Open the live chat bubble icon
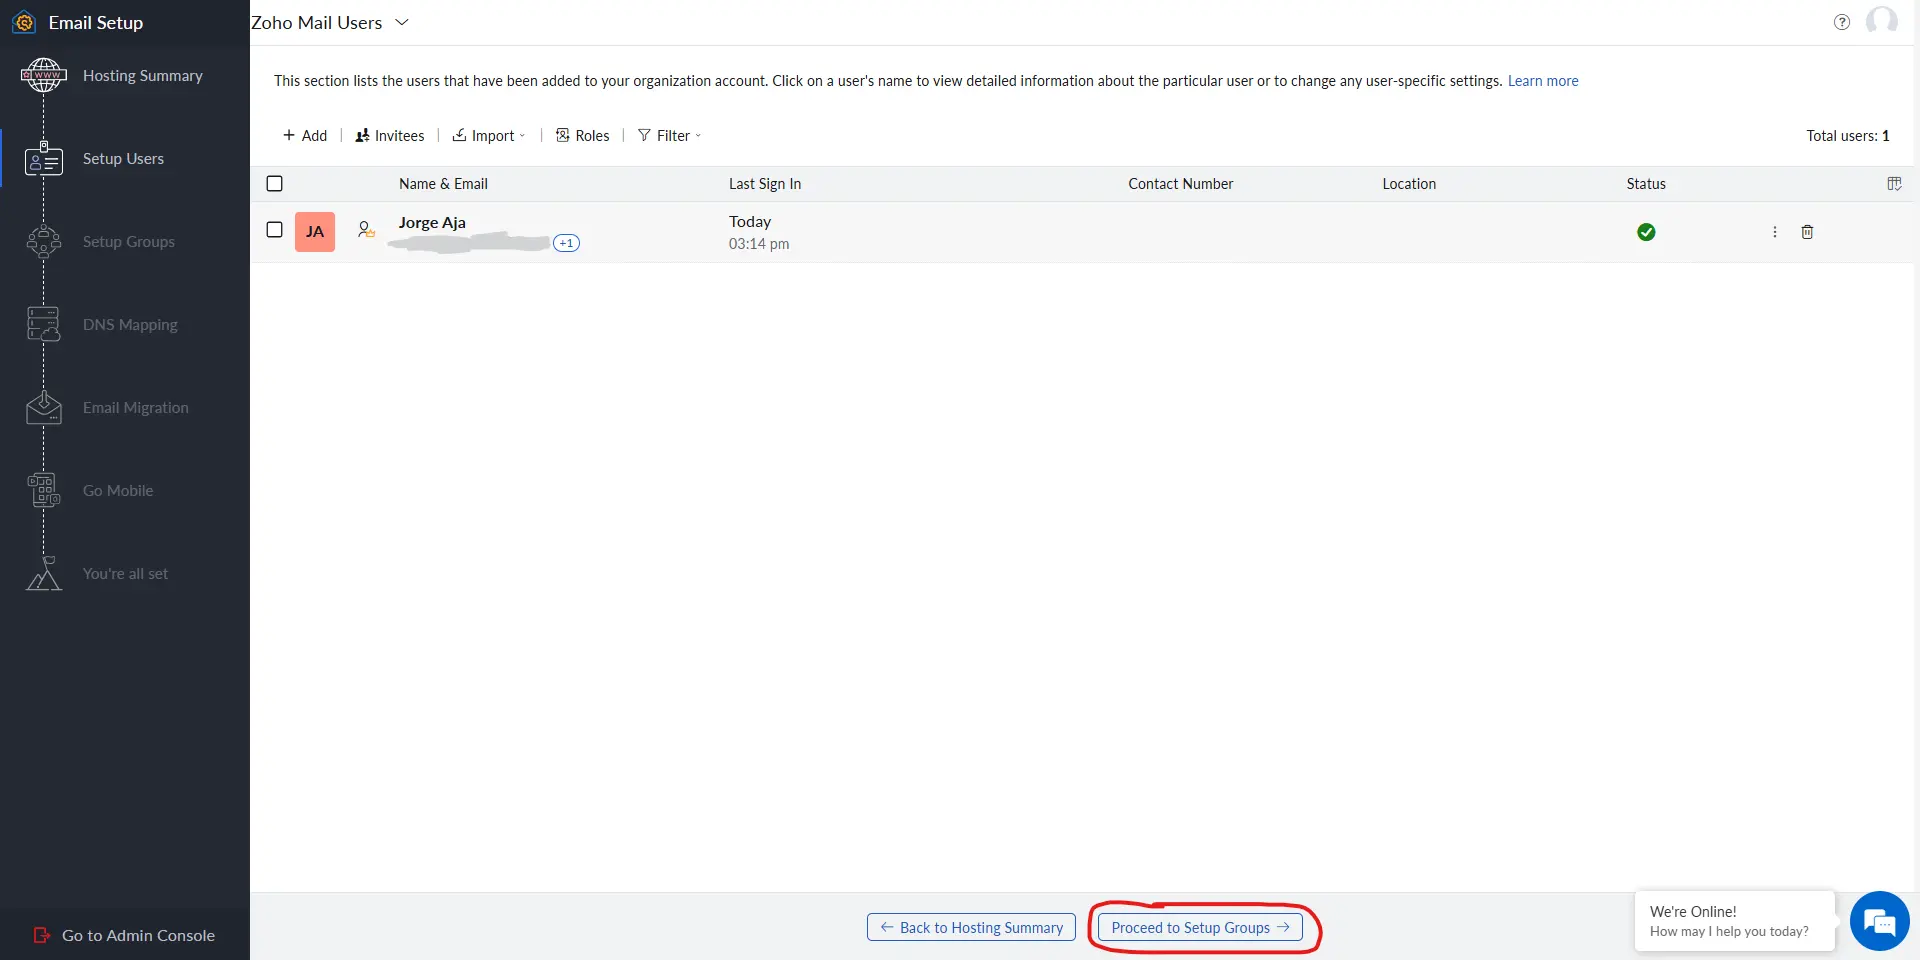1920x960 pixels. point(1879,921)
